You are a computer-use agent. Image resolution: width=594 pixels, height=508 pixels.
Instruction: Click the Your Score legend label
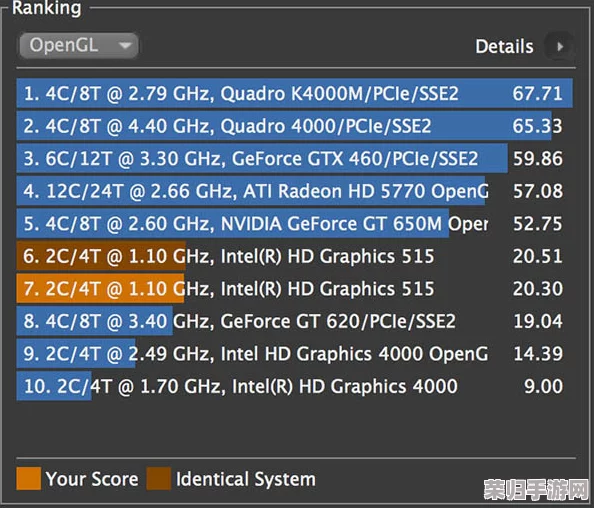(x=92, y=479)
